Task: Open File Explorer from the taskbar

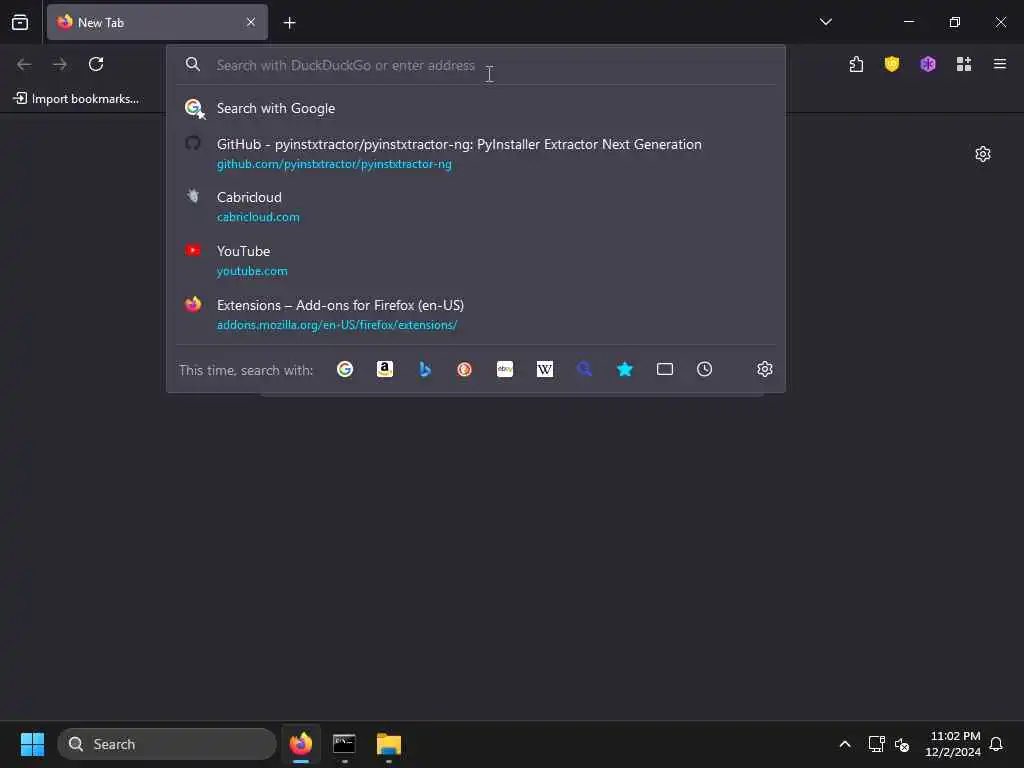Action: click(x=389, y=744)
